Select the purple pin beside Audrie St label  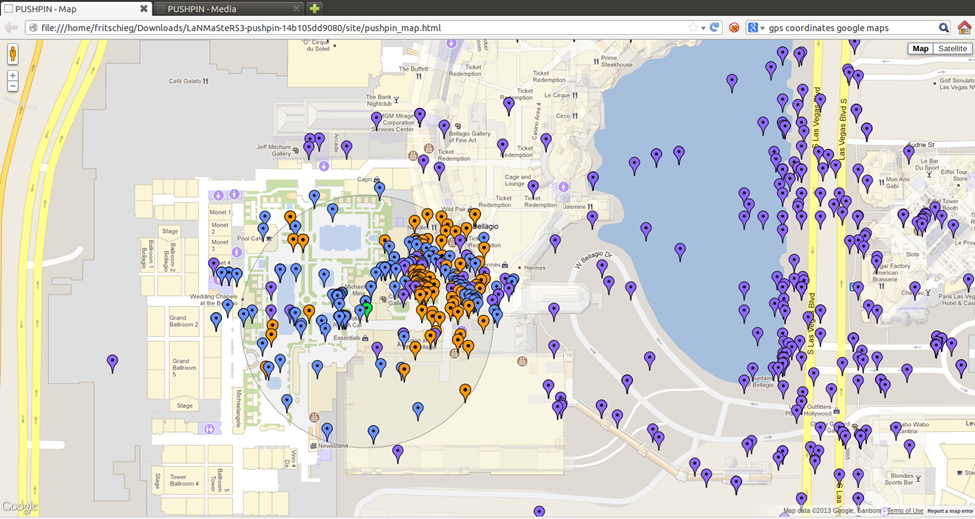click(x=909, y=154)
